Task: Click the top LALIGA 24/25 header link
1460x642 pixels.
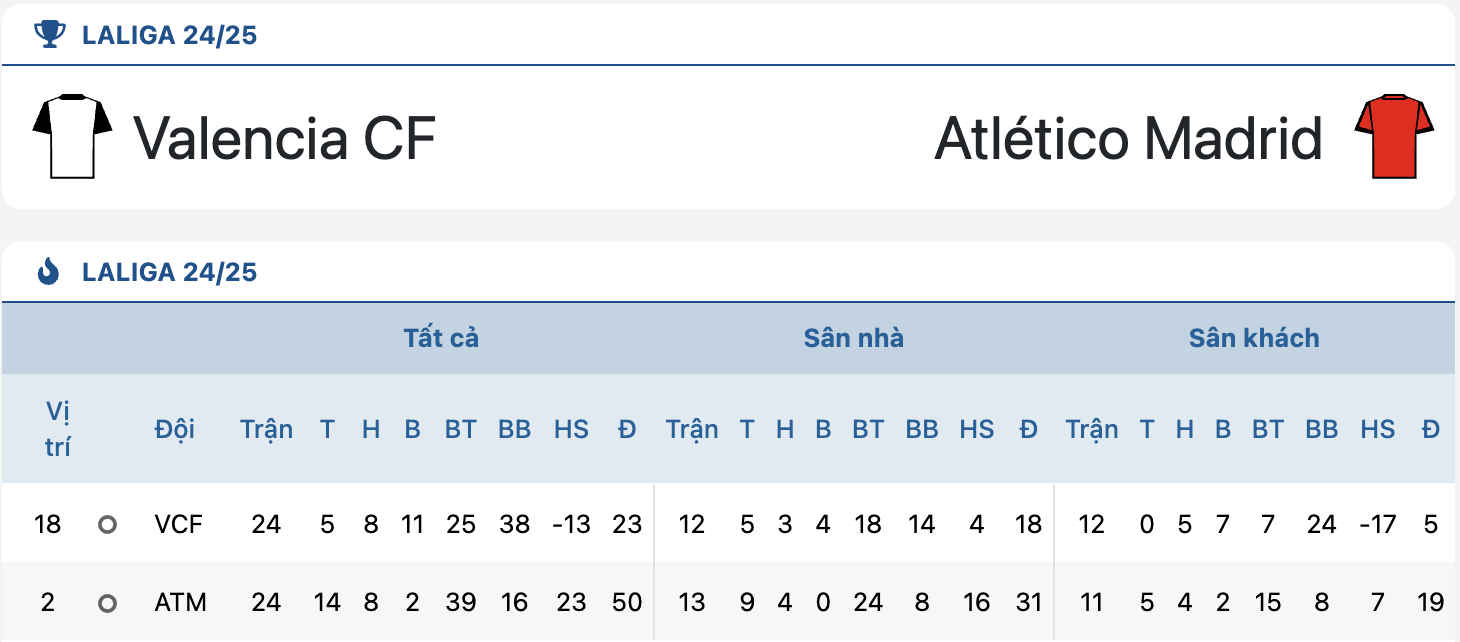Action: coord(170,36)
